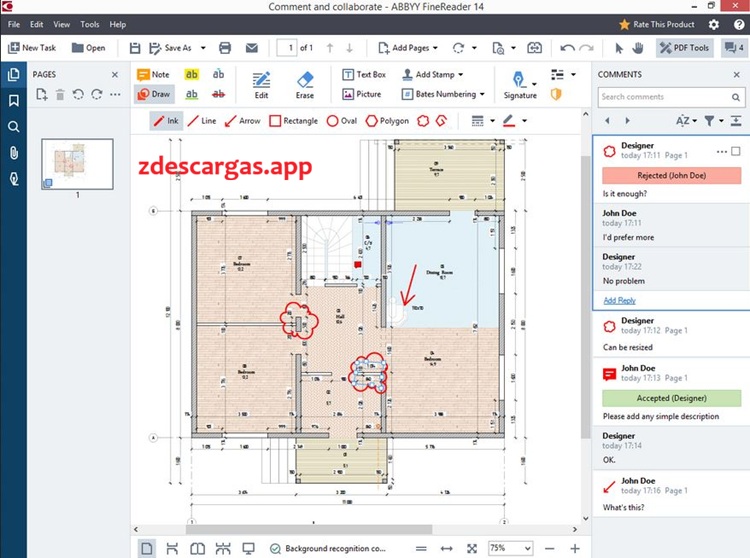Toggle the comments pane button
Viewport: 750px width, 558px height.
point(734,48)
